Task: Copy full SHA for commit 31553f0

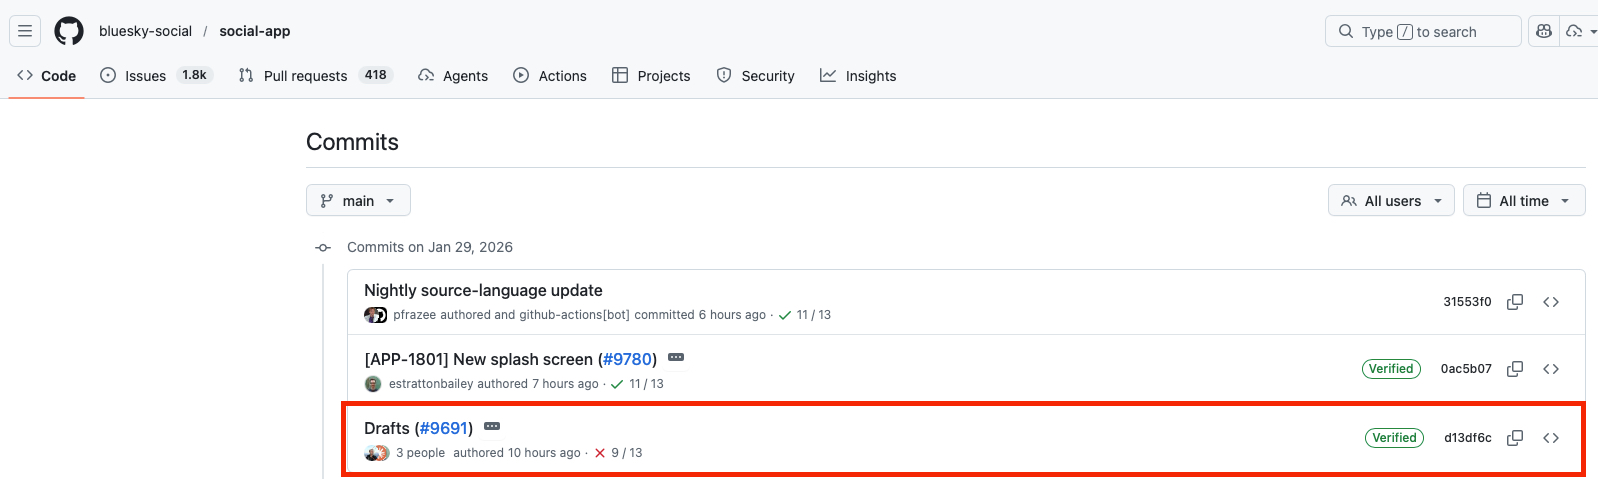Action: (x=1515, y=302)
